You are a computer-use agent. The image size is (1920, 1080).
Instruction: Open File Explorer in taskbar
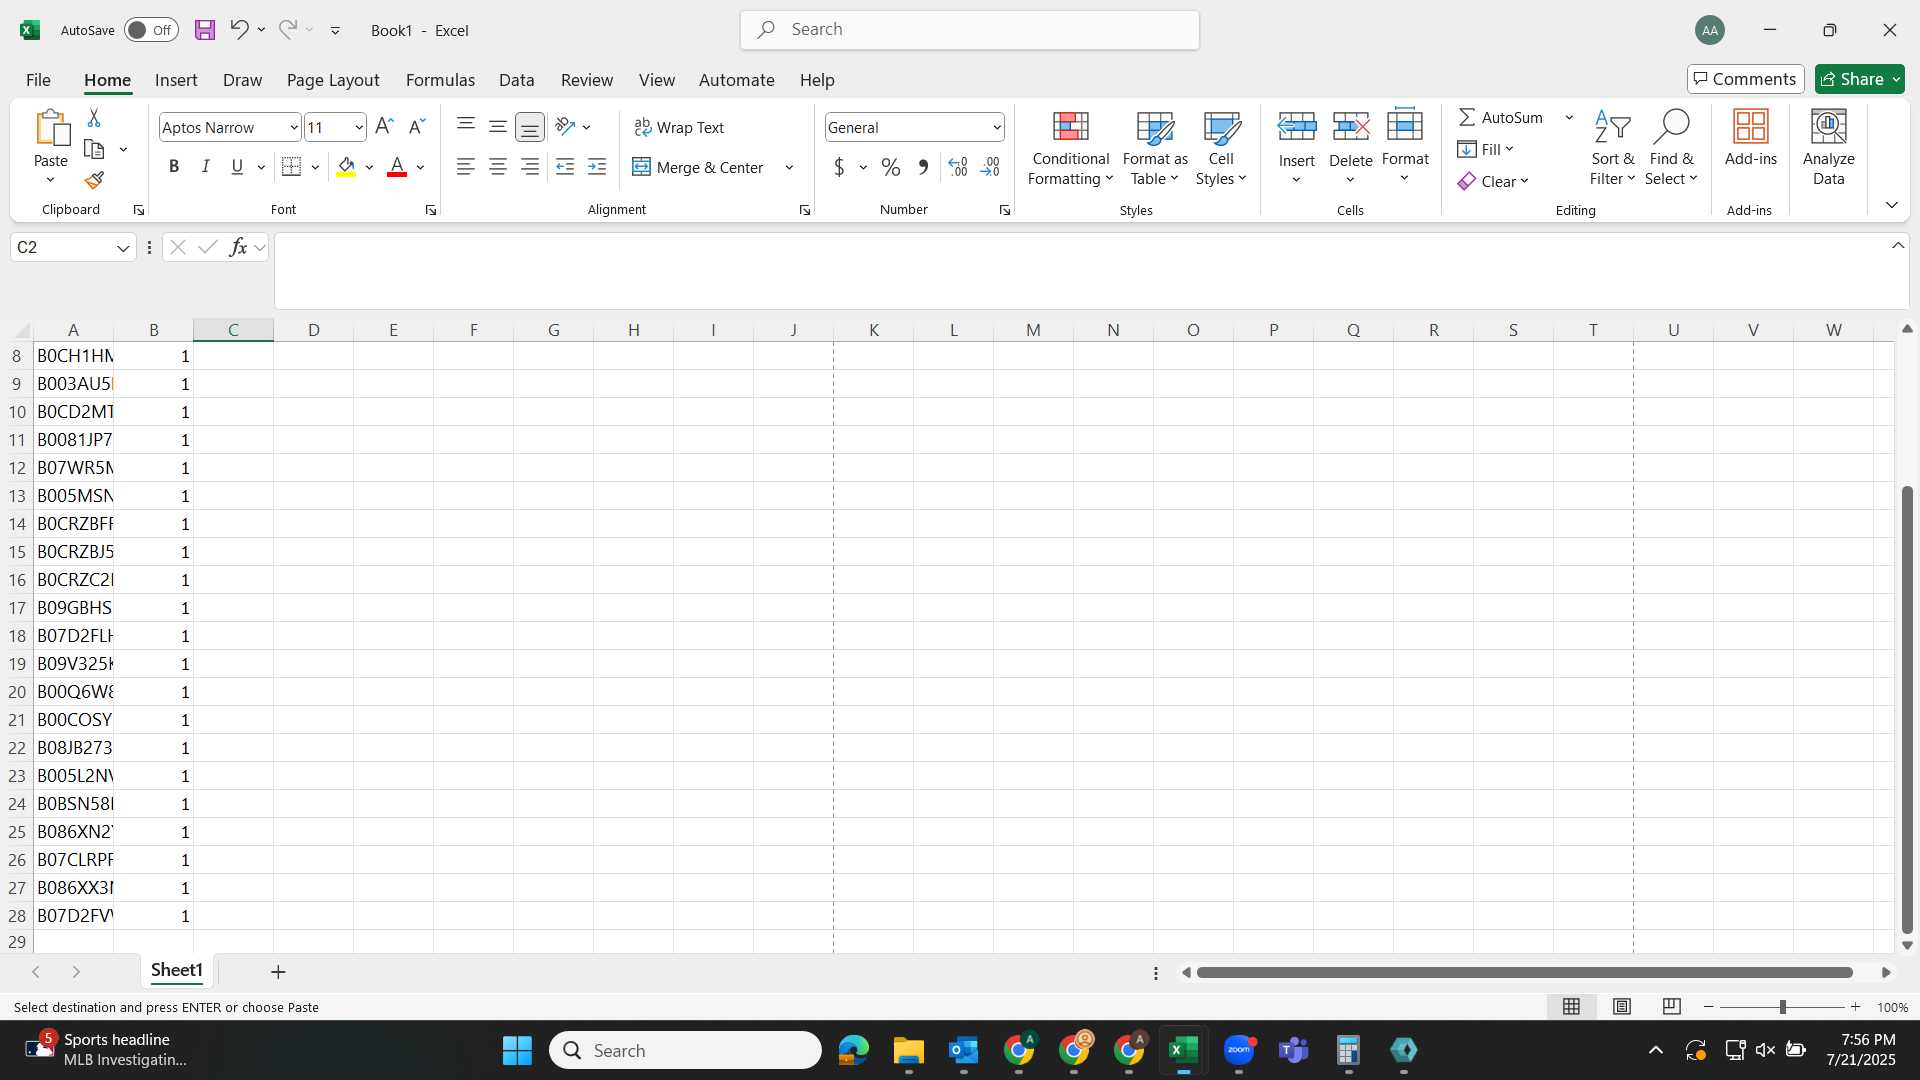908,1050
